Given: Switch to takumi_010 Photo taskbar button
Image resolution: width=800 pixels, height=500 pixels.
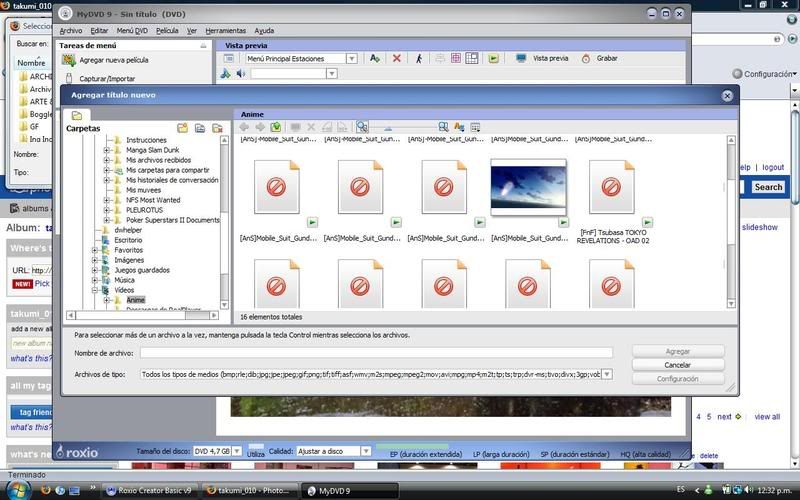Looking at the screenshot, I should pyautogui.click(x=248, y=490).
